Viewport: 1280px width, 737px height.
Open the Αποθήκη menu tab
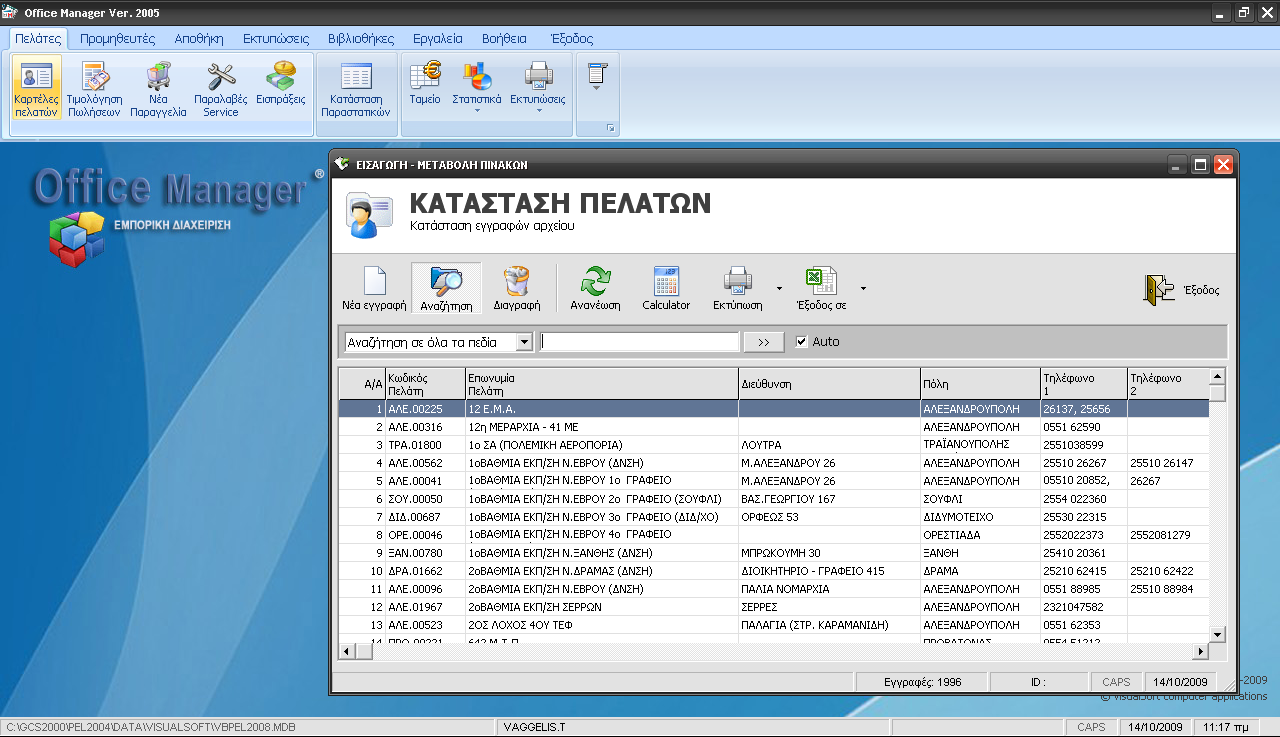(x=198, y=39)
